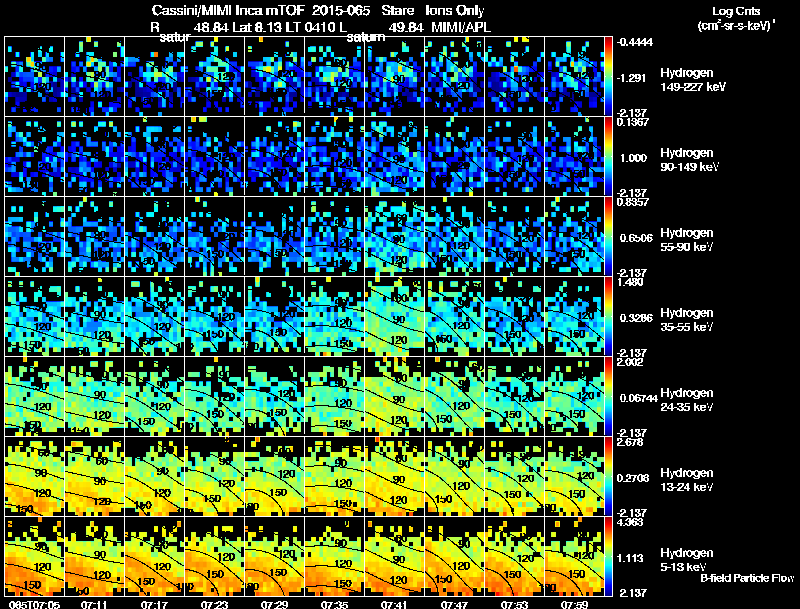Click the color bar for the 13-24 keV row
The height and width of the screenshot is (609, 800).
pos(608,477)
